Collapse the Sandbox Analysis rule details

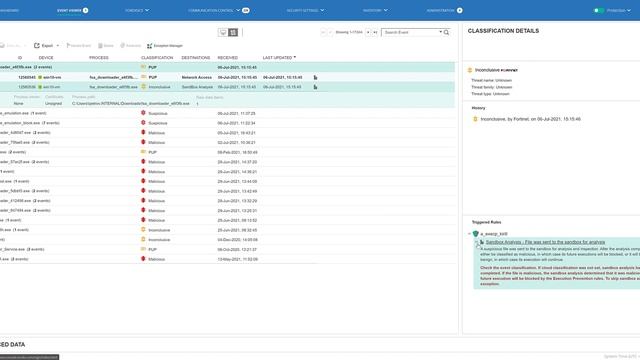click(476, 242)
